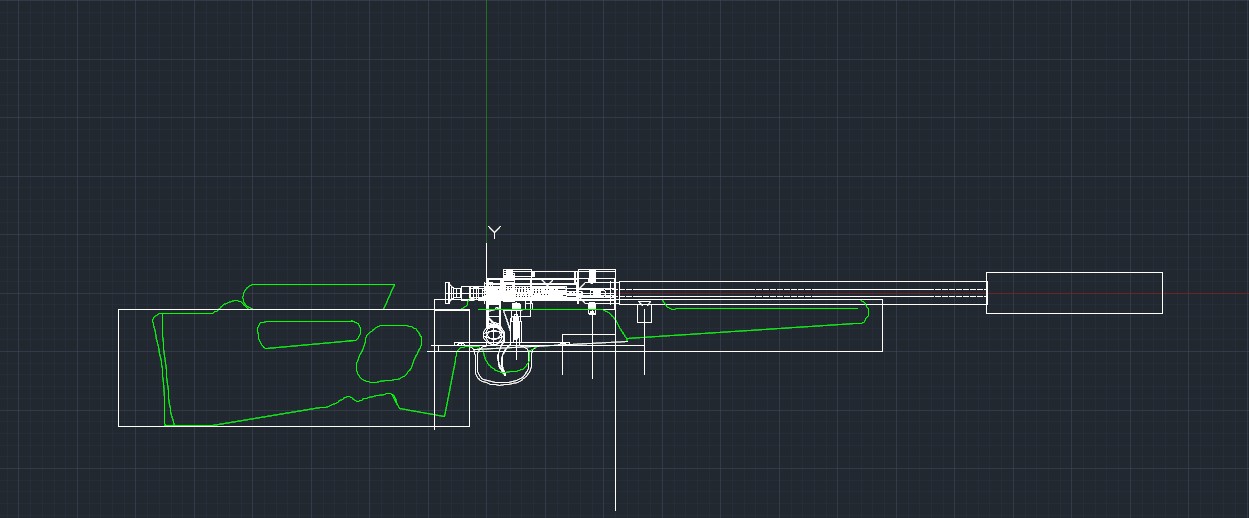Select the small rectangle under the barrel
Viewport: 1249px width, 518px height.
click(x=645, y=311)
